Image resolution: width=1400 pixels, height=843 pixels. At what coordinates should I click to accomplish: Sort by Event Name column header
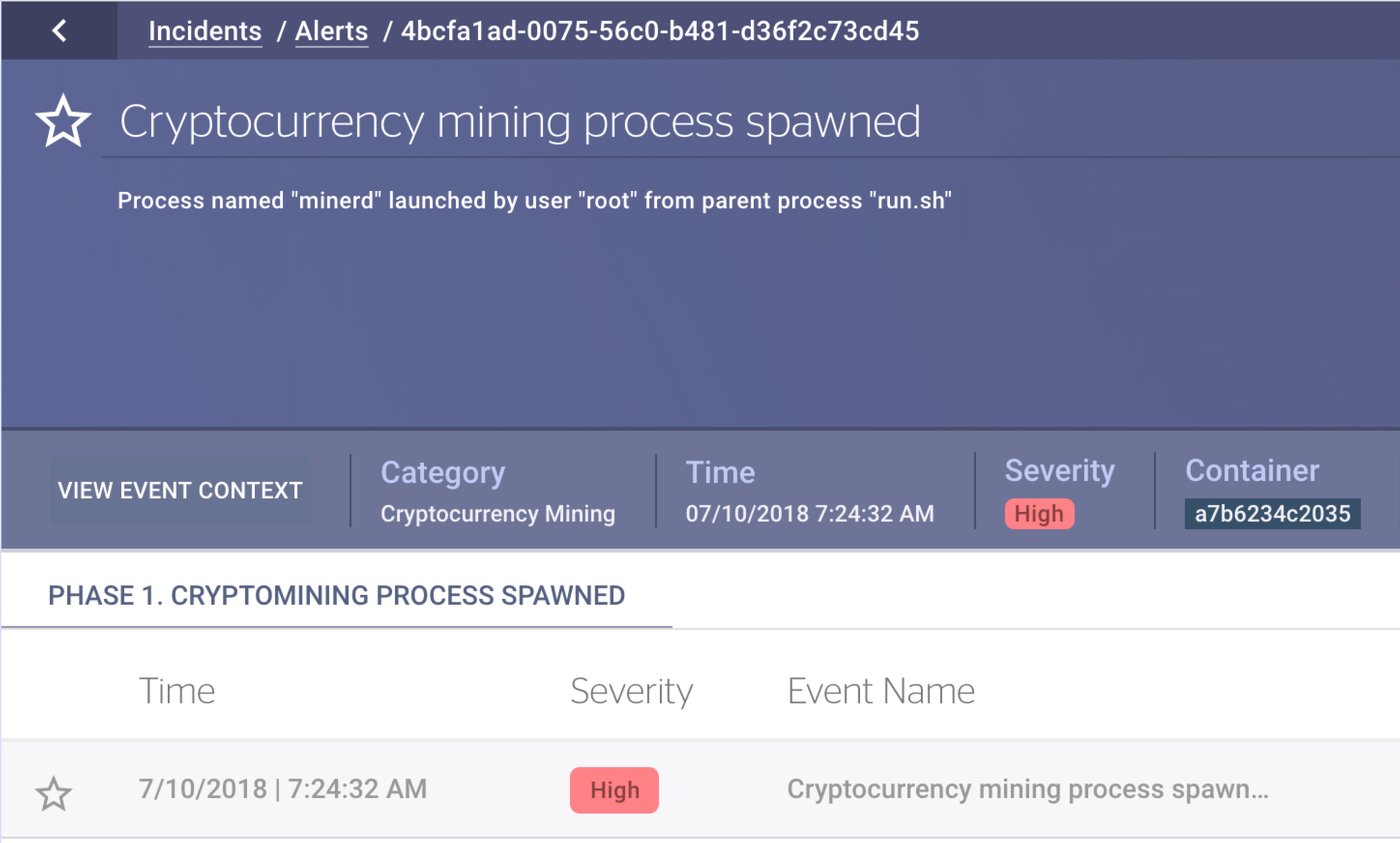881,691
